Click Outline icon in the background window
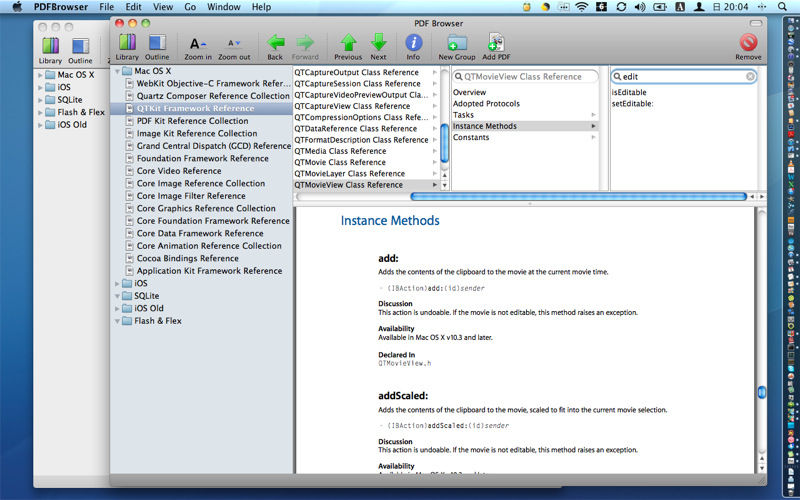The height and width of the screenshot is (500, 800). pos(80,46)
